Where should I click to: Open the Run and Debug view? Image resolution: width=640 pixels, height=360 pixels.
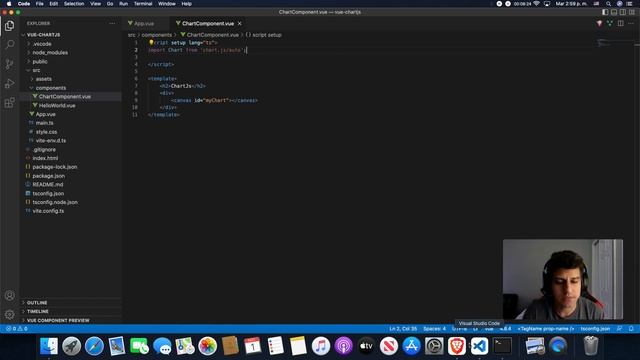pyautogui.click(x=9, y=84)
